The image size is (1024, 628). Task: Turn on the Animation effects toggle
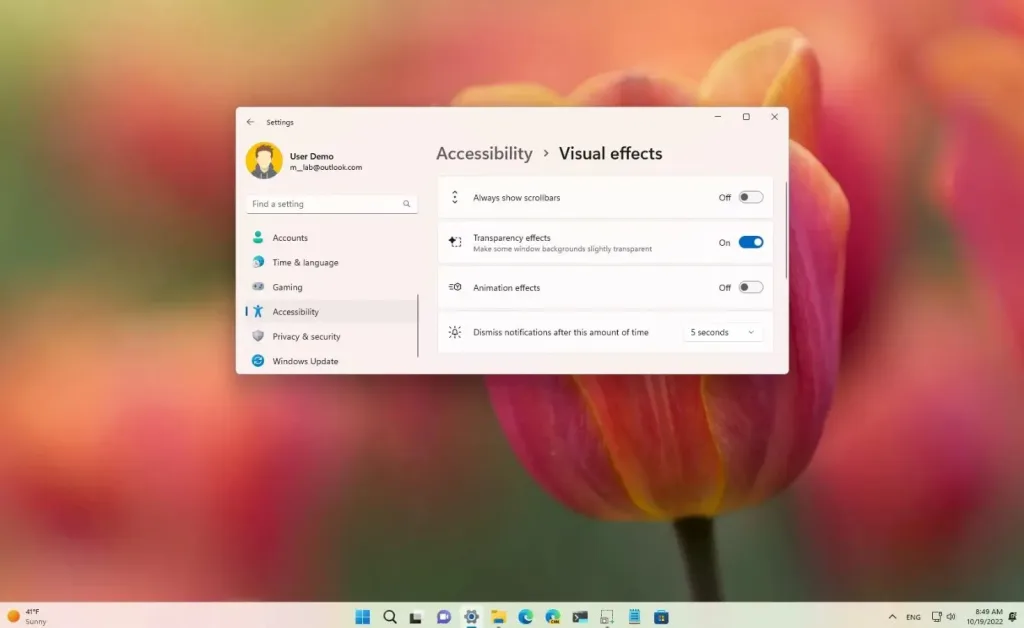750,287
